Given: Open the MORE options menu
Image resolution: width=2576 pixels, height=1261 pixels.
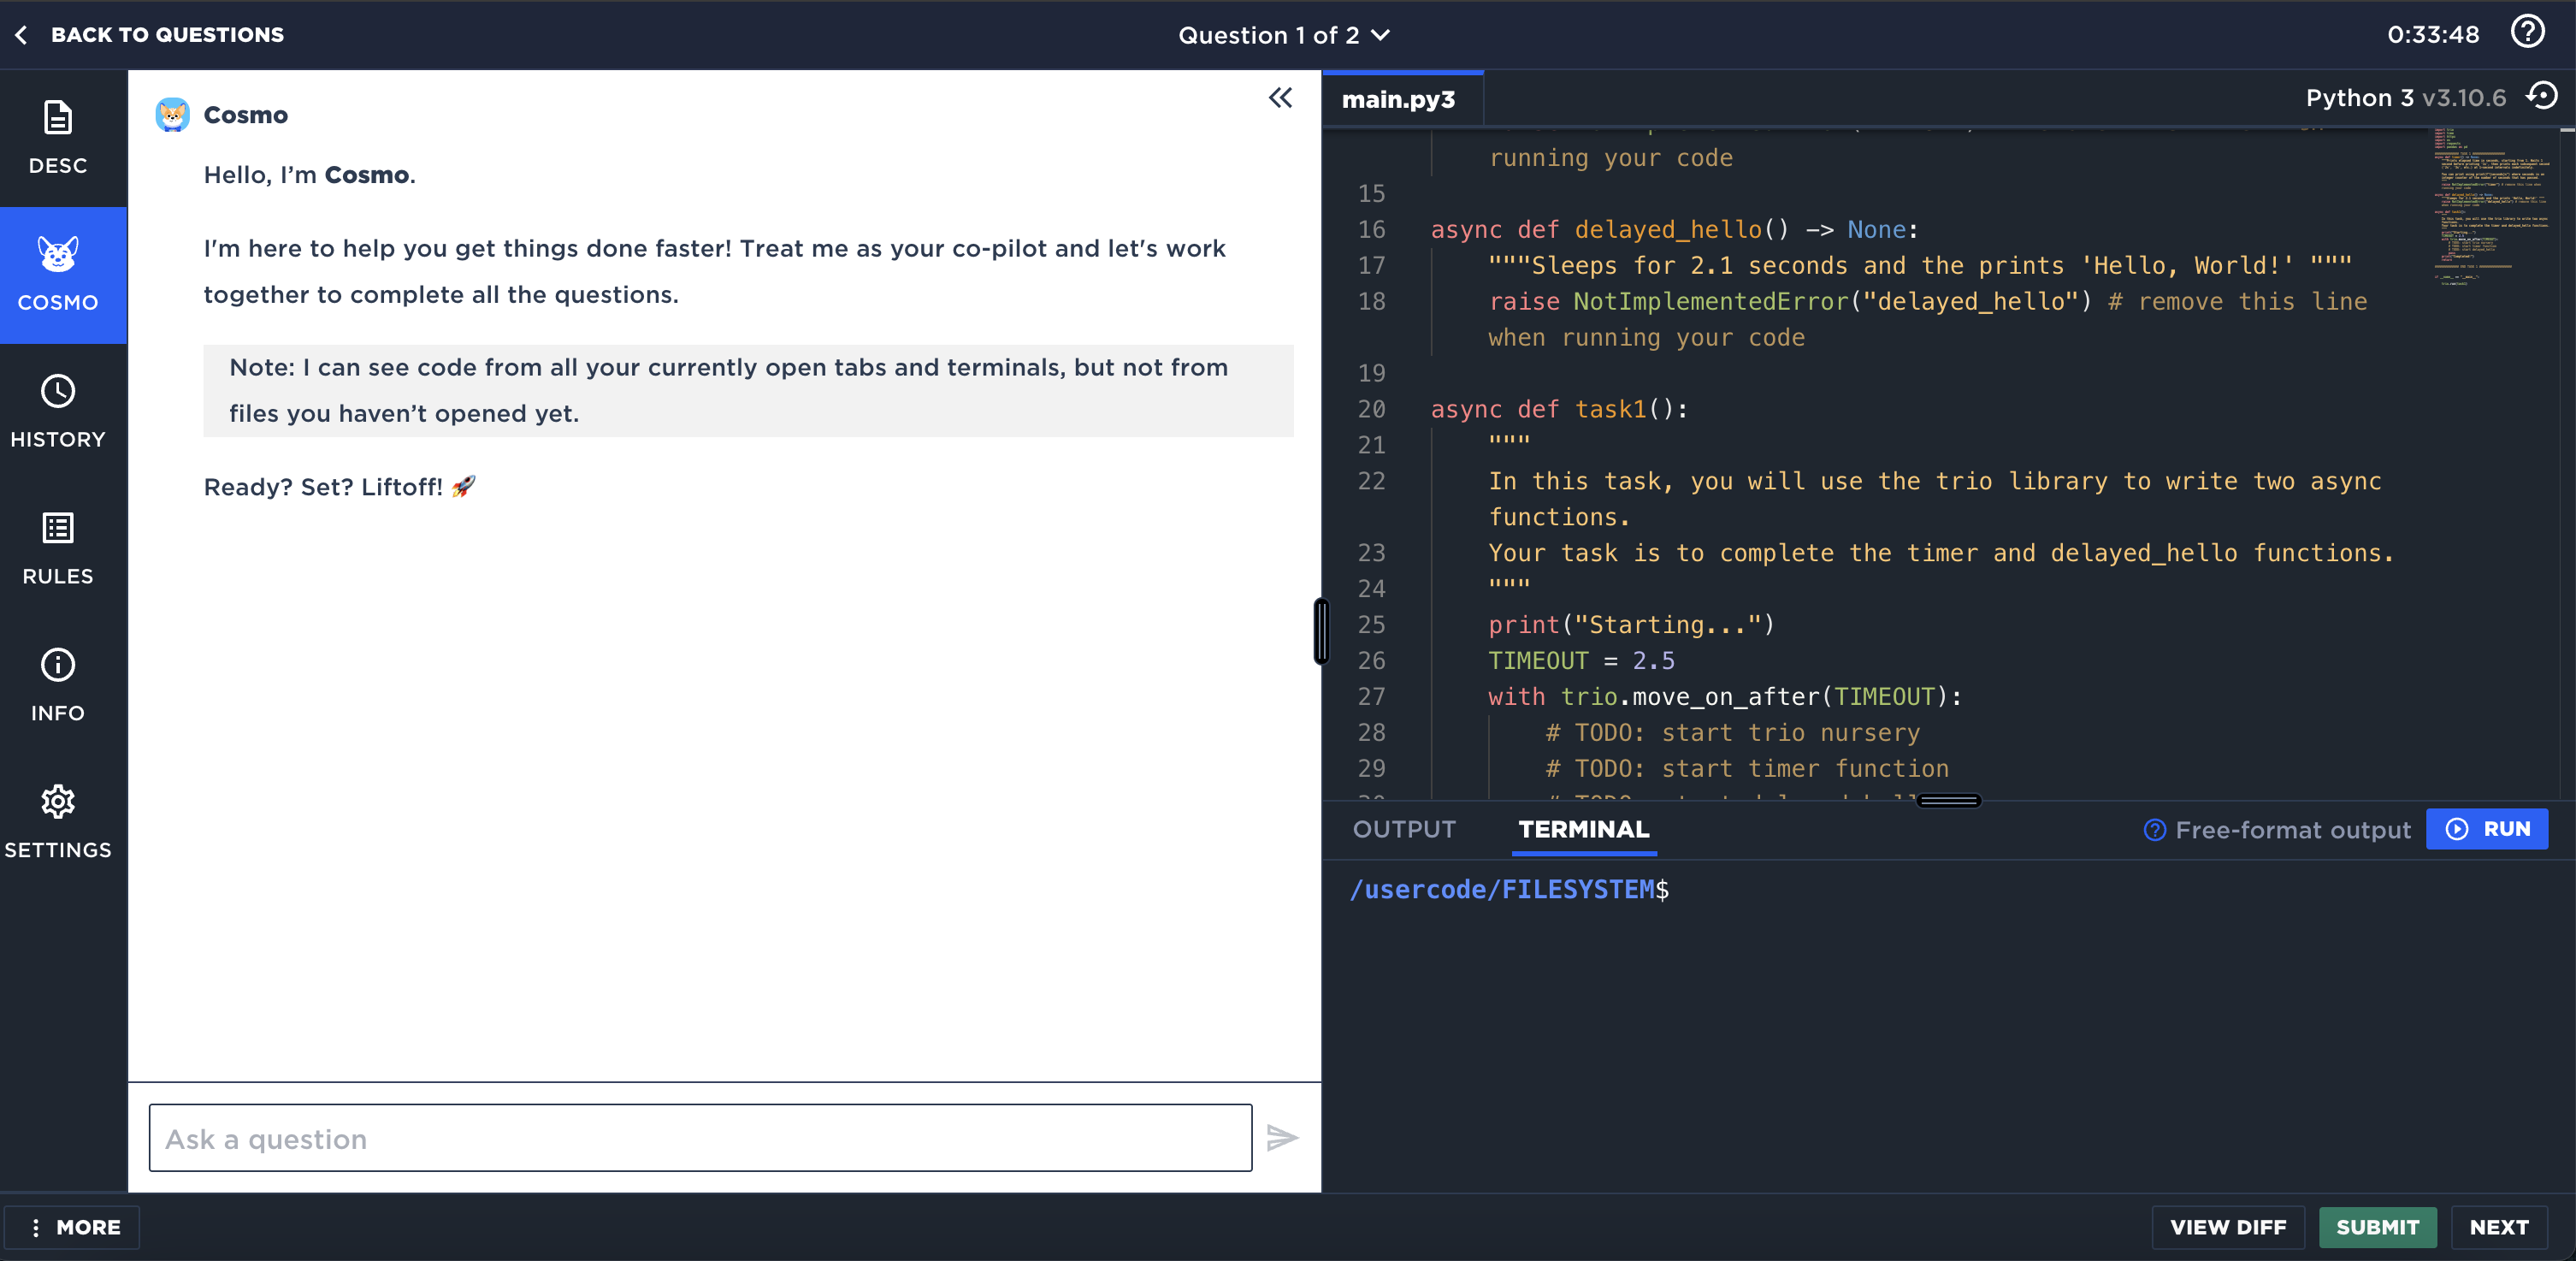Looking at the screenshot, I should pyautogui.click(x=73, y=1227).
